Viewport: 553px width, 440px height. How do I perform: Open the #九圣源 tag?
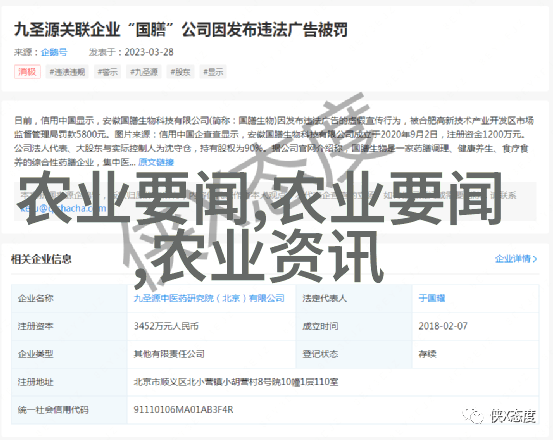[144, 72]
